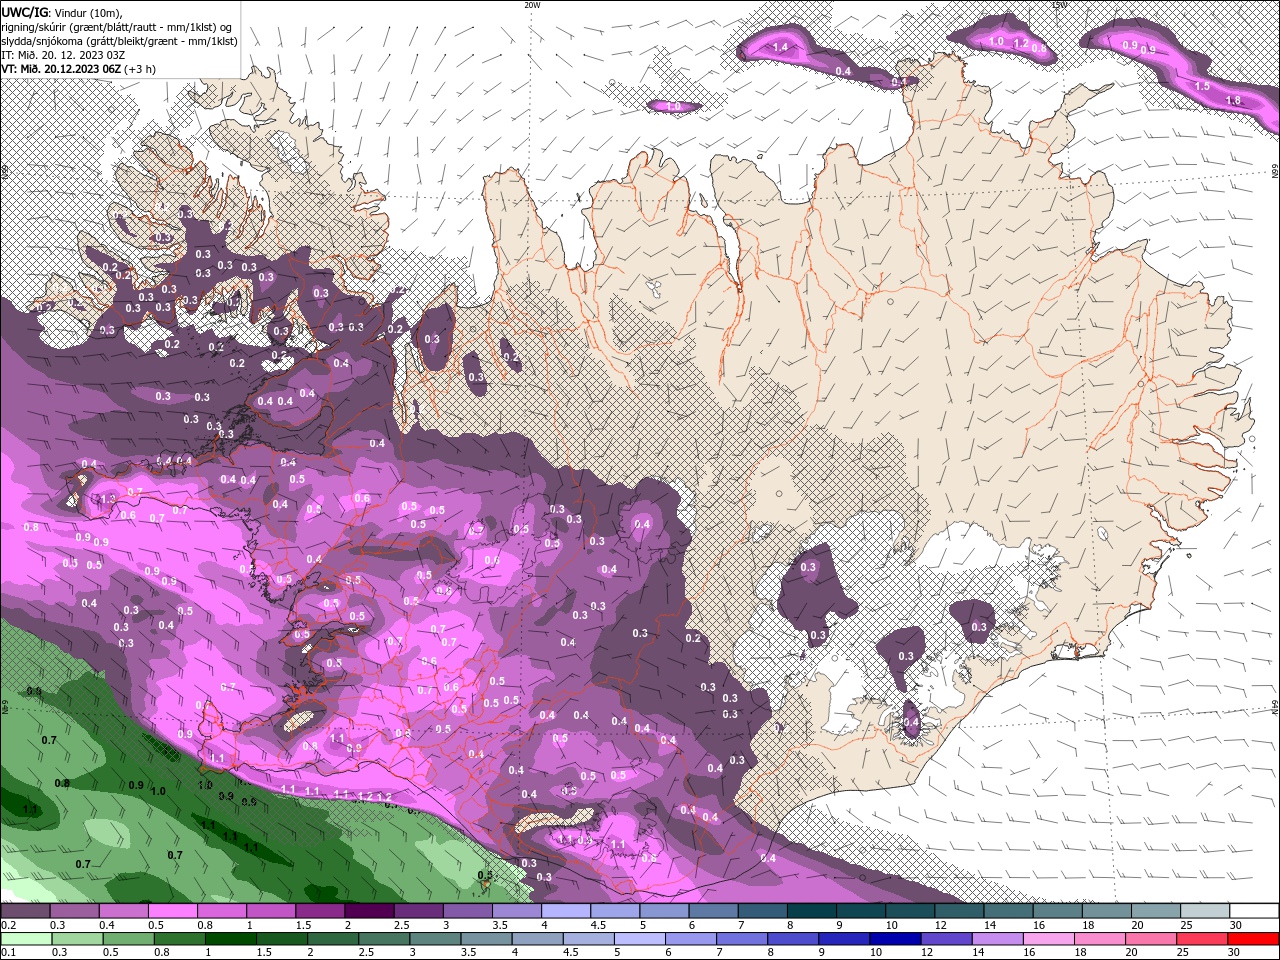
Task: Click the 'slydda/snjókoma' legend description line
Action: click(x=119, y=41)
